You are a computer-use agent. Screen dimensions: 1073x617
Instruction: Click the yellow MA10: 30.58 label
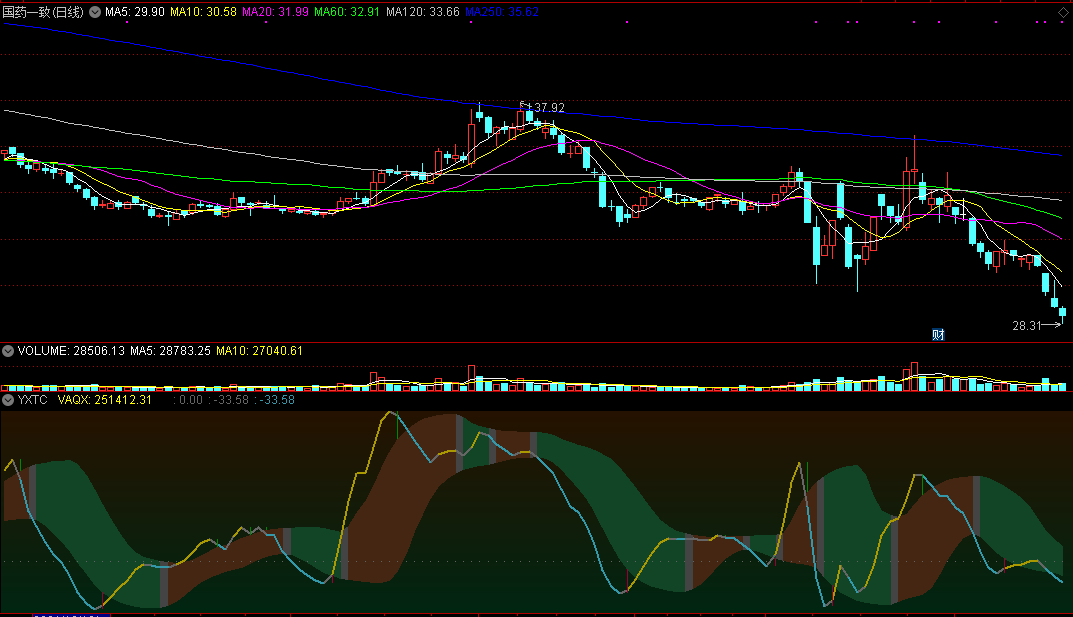click(x=203, y=12)
